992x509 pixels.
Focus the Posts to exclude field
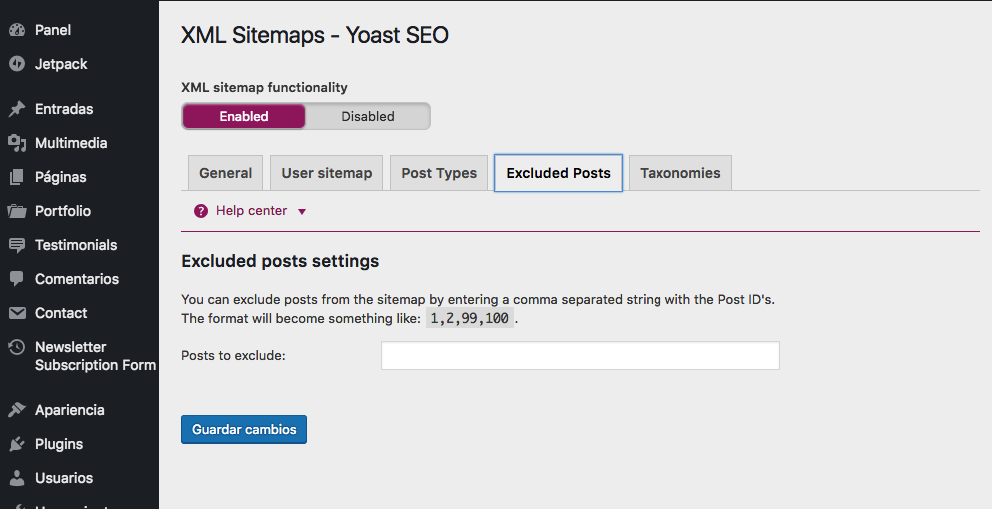(x=580, y=355)
